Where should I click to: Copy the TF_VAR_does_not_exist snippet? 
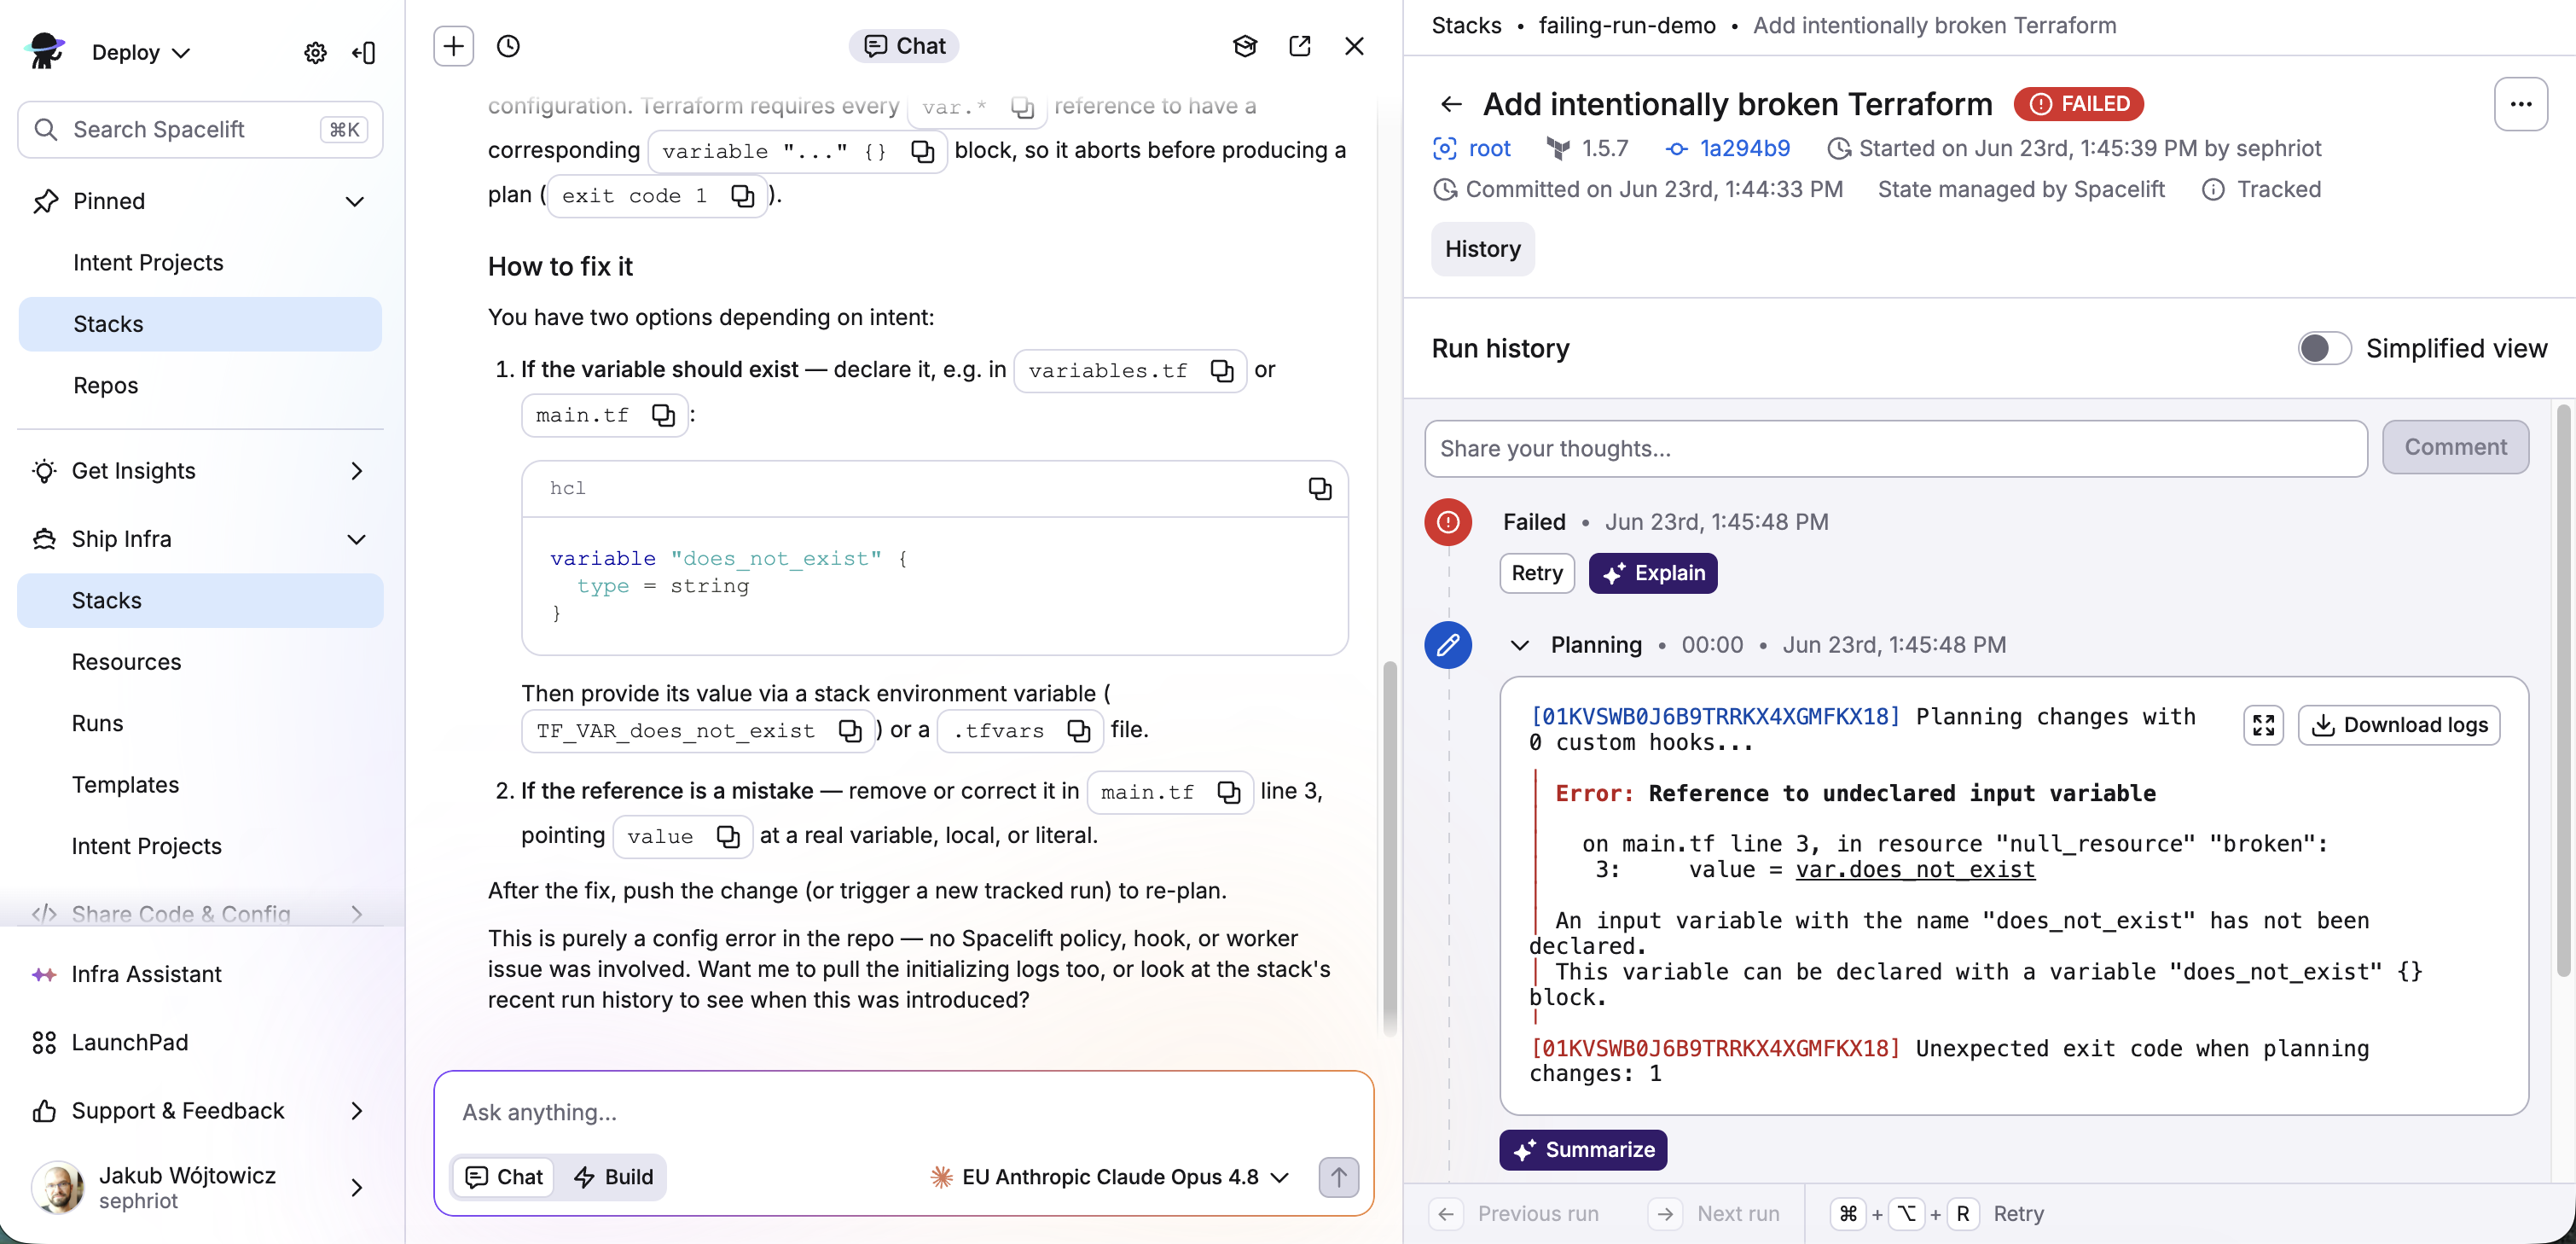pos(850,731)
